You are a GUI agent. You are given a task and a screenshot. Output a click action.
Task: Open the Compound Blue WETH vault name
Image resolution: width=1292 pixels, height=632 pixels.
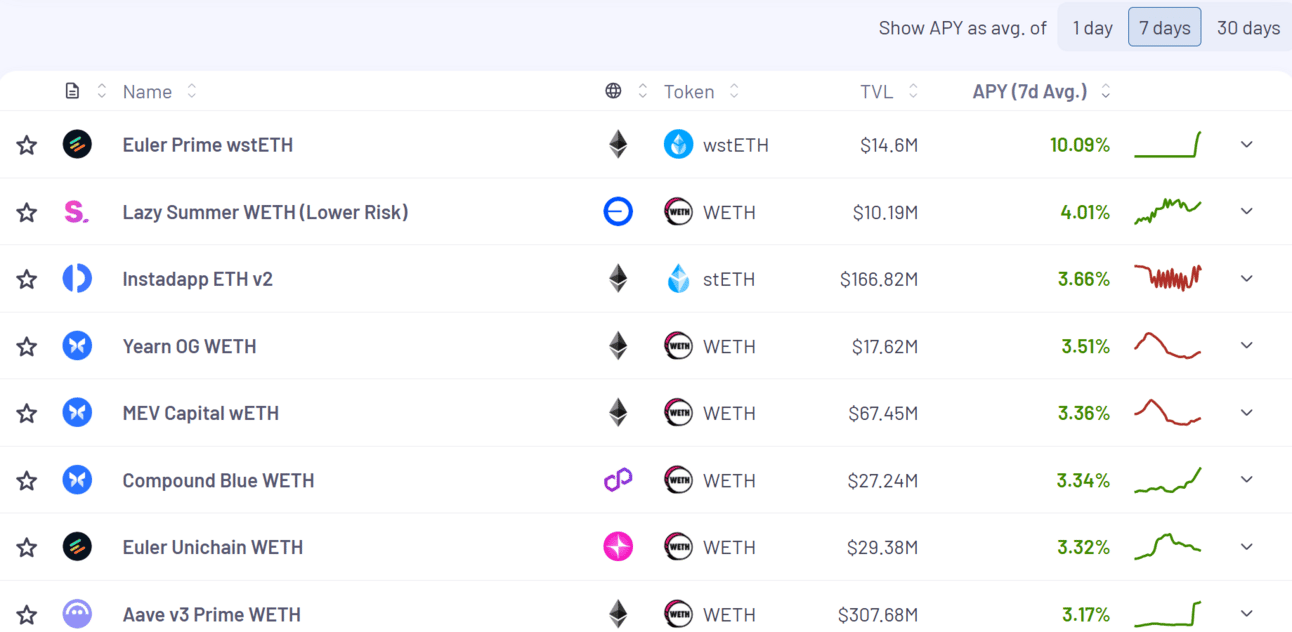click(218, 480)
